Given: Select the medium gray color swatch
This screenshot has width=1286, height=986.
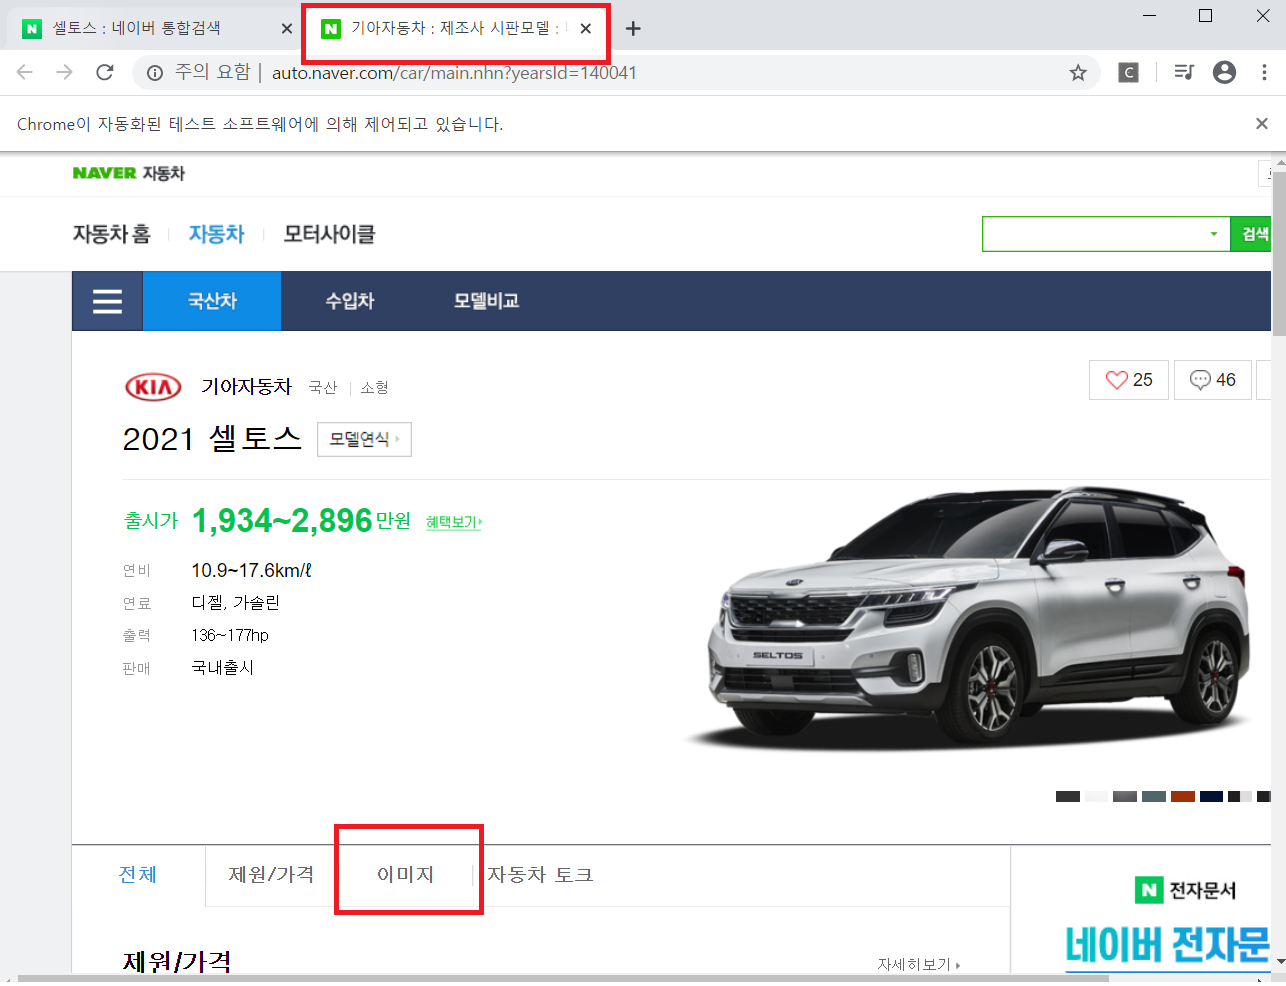Looking at the screenshot, I should coord(1125,797).
